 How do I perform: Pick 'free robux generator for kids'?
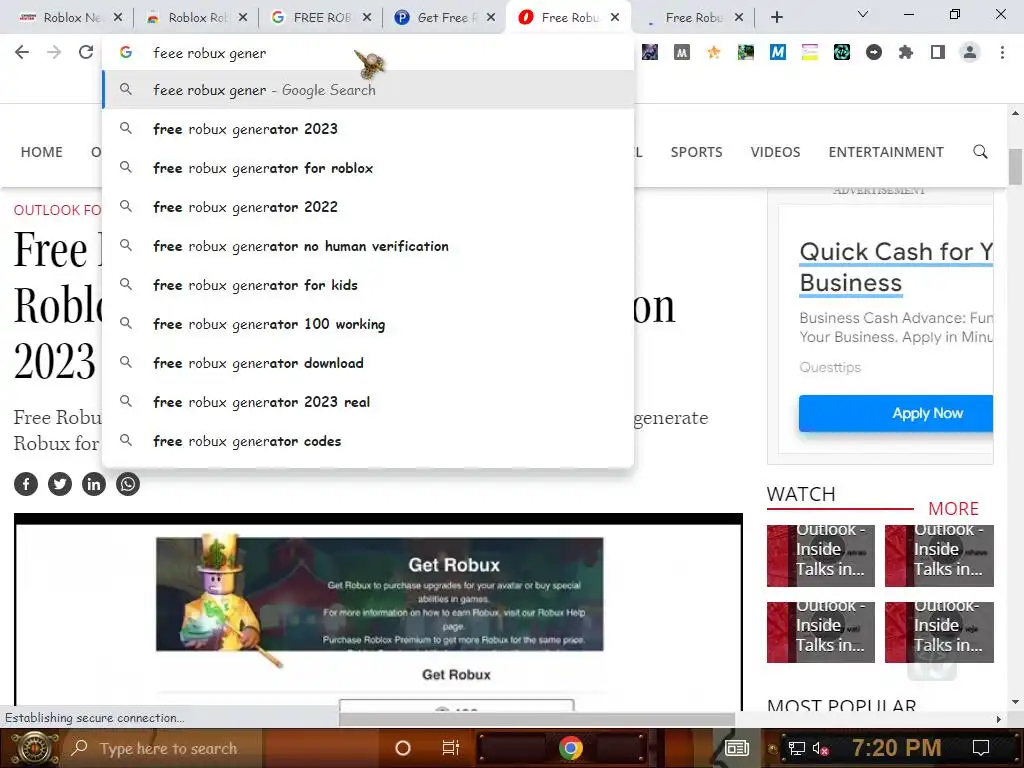368,285
